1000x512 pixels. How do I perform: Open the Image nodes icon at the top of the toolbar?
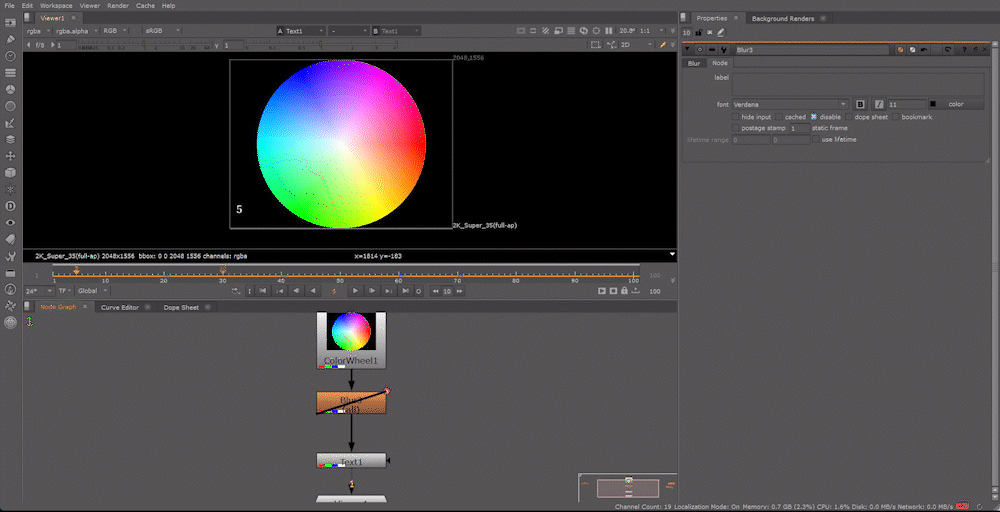10,22
